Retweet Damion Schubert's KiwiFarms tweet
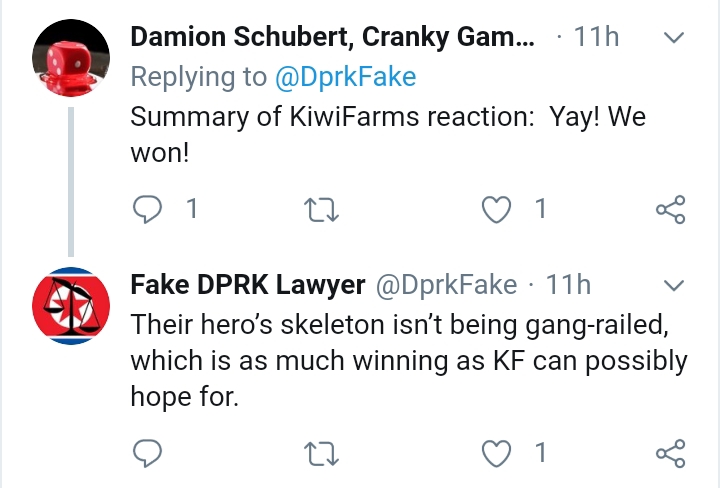This screenshot has width=720, height=488. click(321, 210)
